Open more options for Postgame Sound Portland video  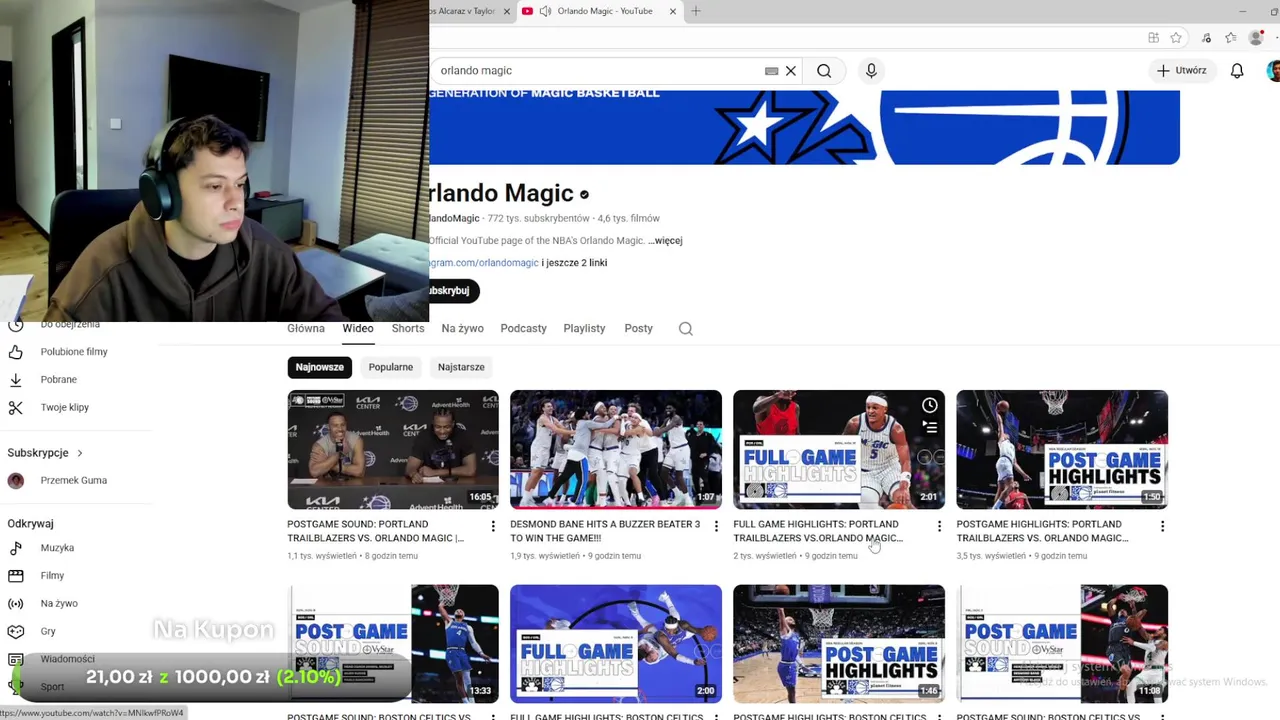tap(492, 526)
